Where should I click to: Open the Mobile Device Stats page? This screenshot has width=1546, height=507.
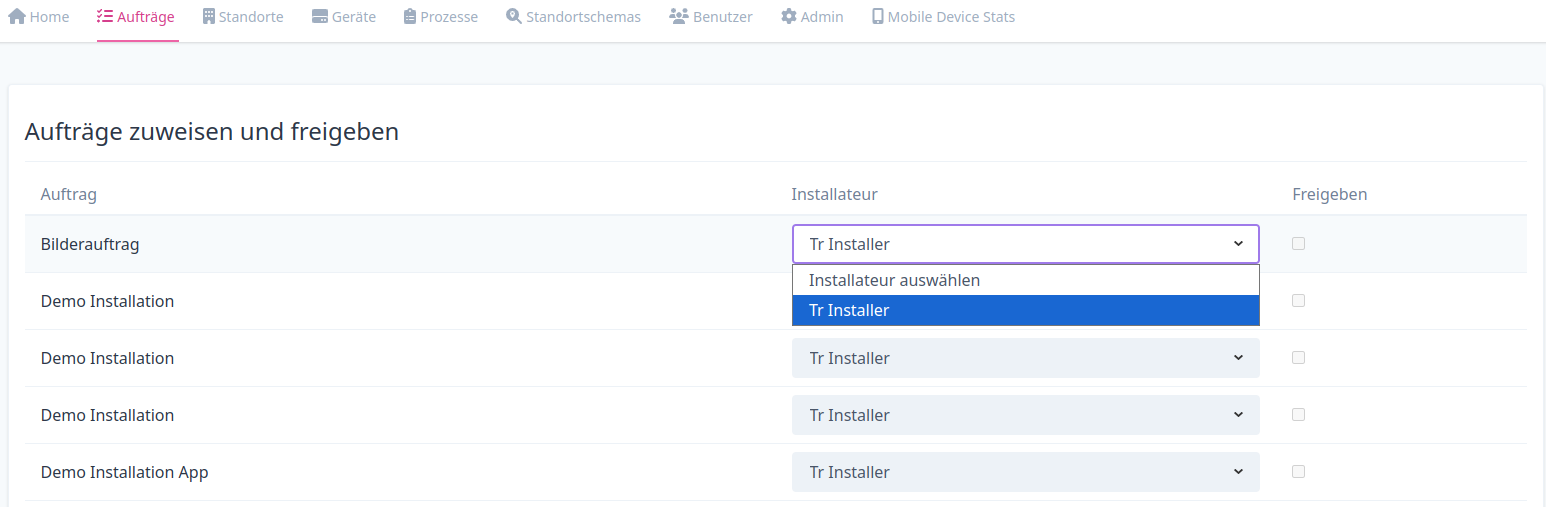pyautogui.click(x=943, y=17)
